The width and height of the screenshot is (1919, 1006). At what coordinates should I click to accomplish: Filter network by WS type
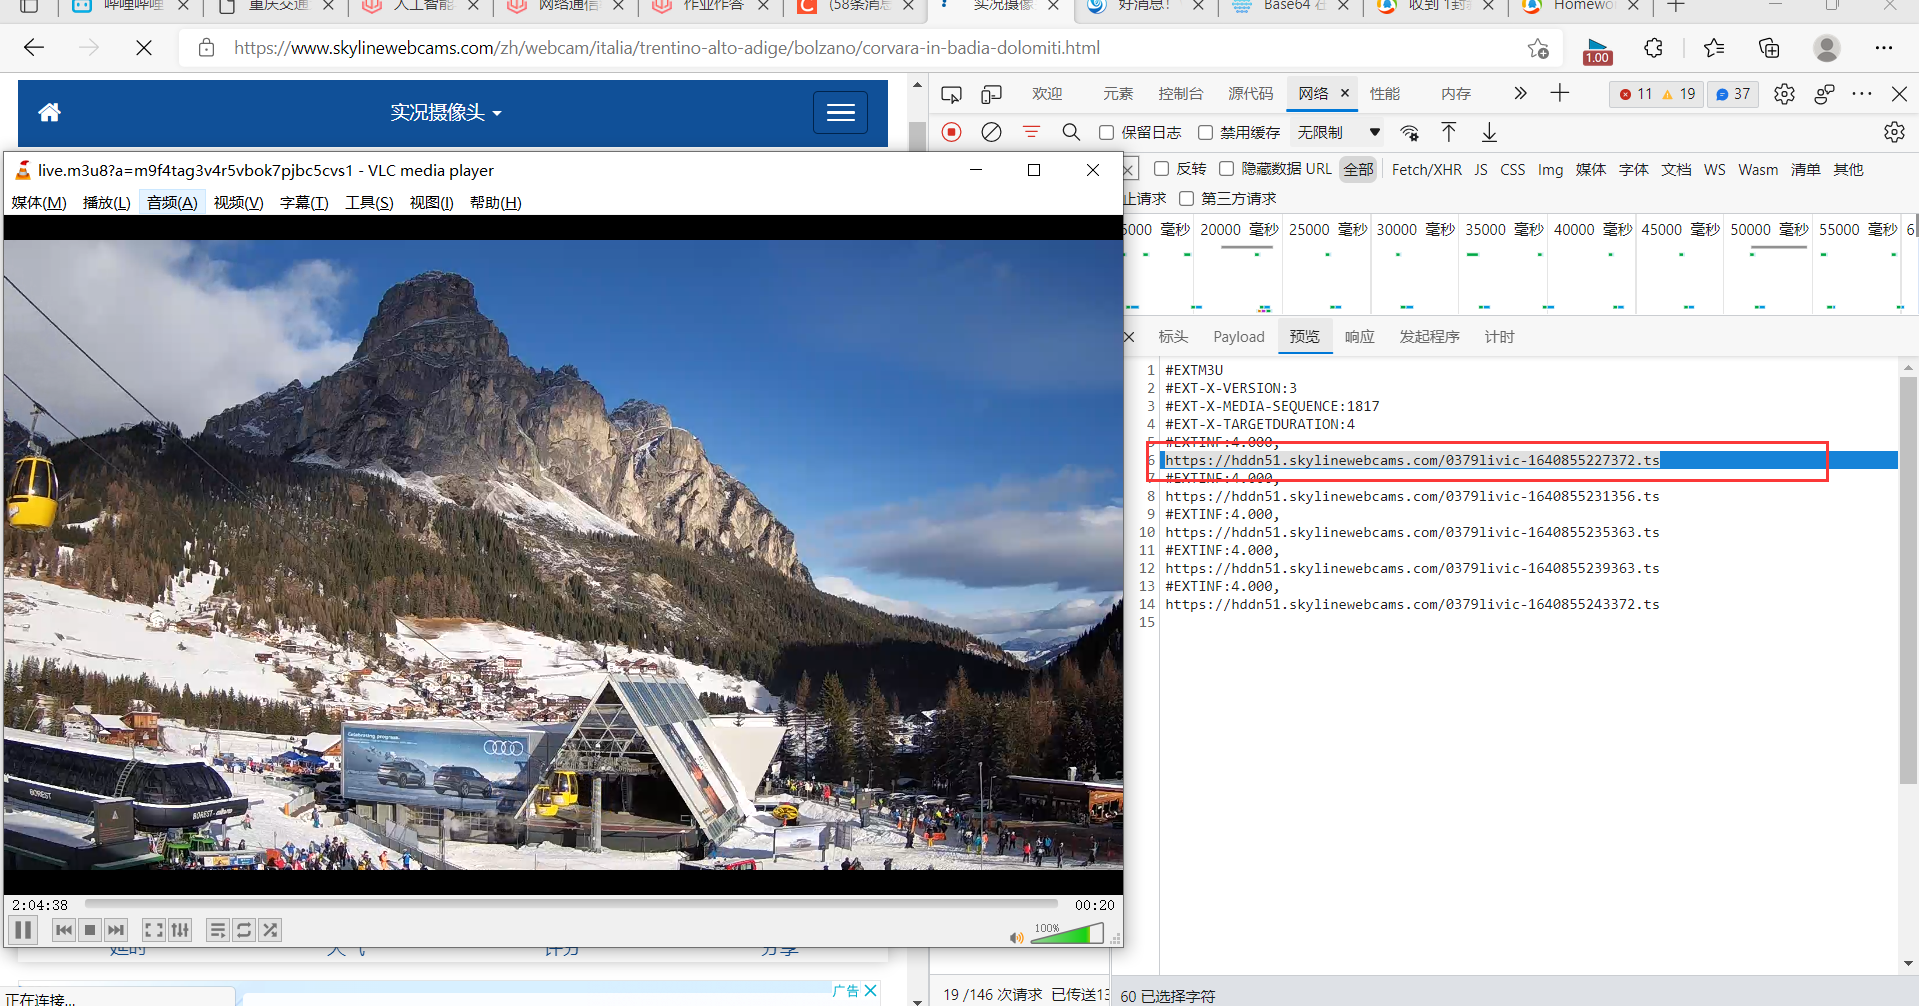point(1714,170)
